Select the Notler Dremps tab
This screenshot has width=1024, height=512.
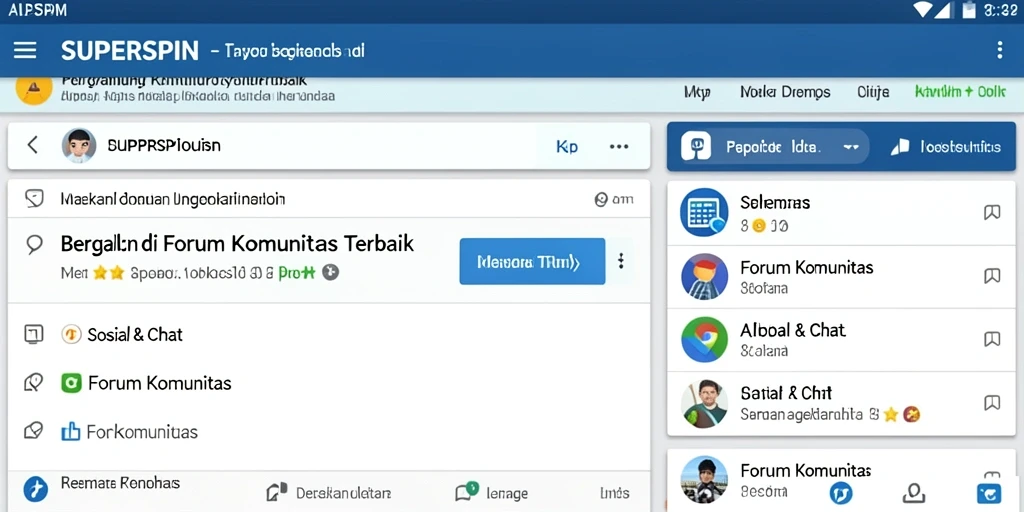(786, 92)
